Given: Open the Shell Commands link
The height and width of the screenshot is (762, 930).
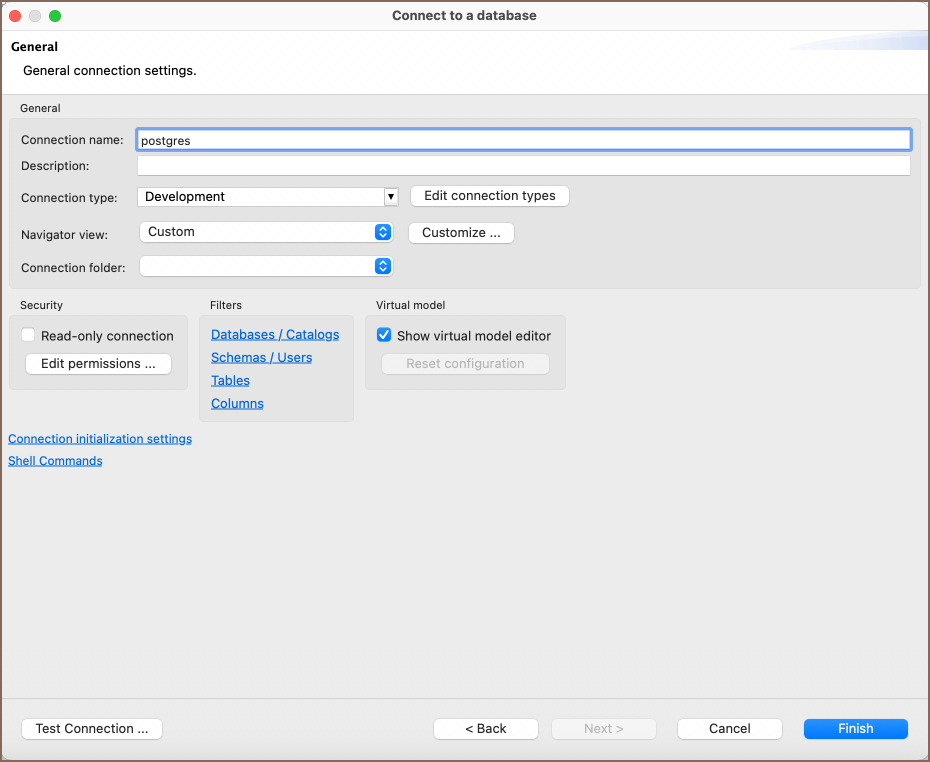Looking at the screenshot, I should pos(55,461).
